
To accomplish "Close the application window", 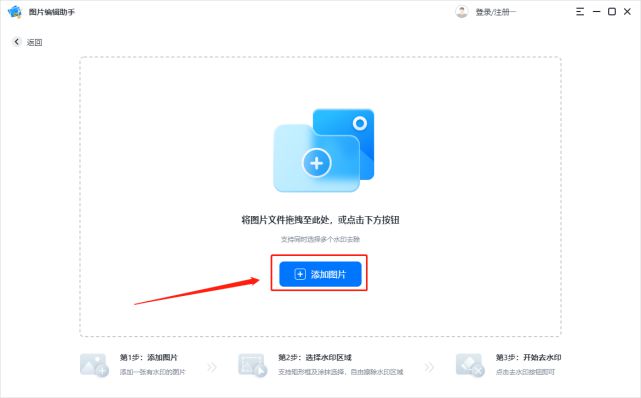I will (x=627, y=12).
